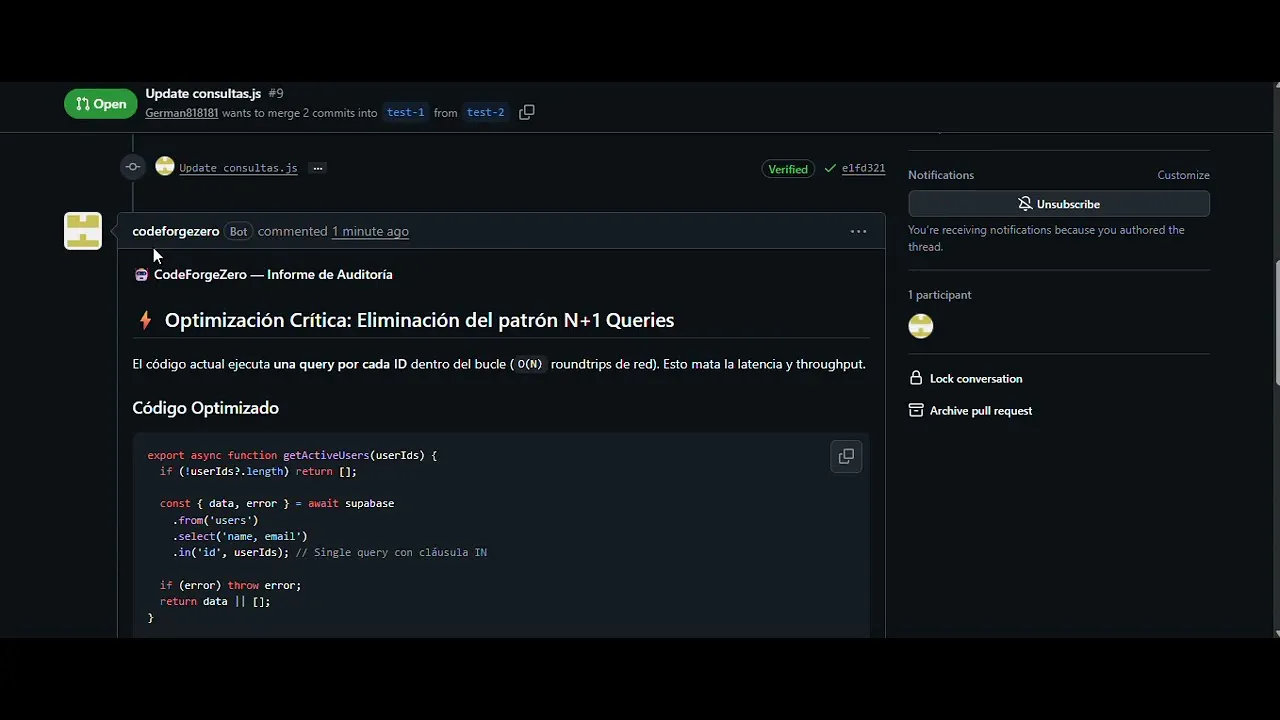The image size is (1280, 720).
Task: Click the green commit check mark
Action: (x=830, y=168)
